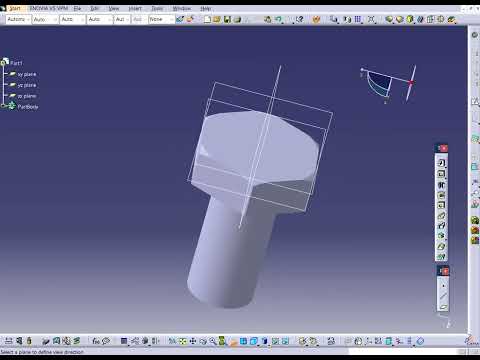
Task: Close the floating reference elements toolbar
Action: [446, 271]
